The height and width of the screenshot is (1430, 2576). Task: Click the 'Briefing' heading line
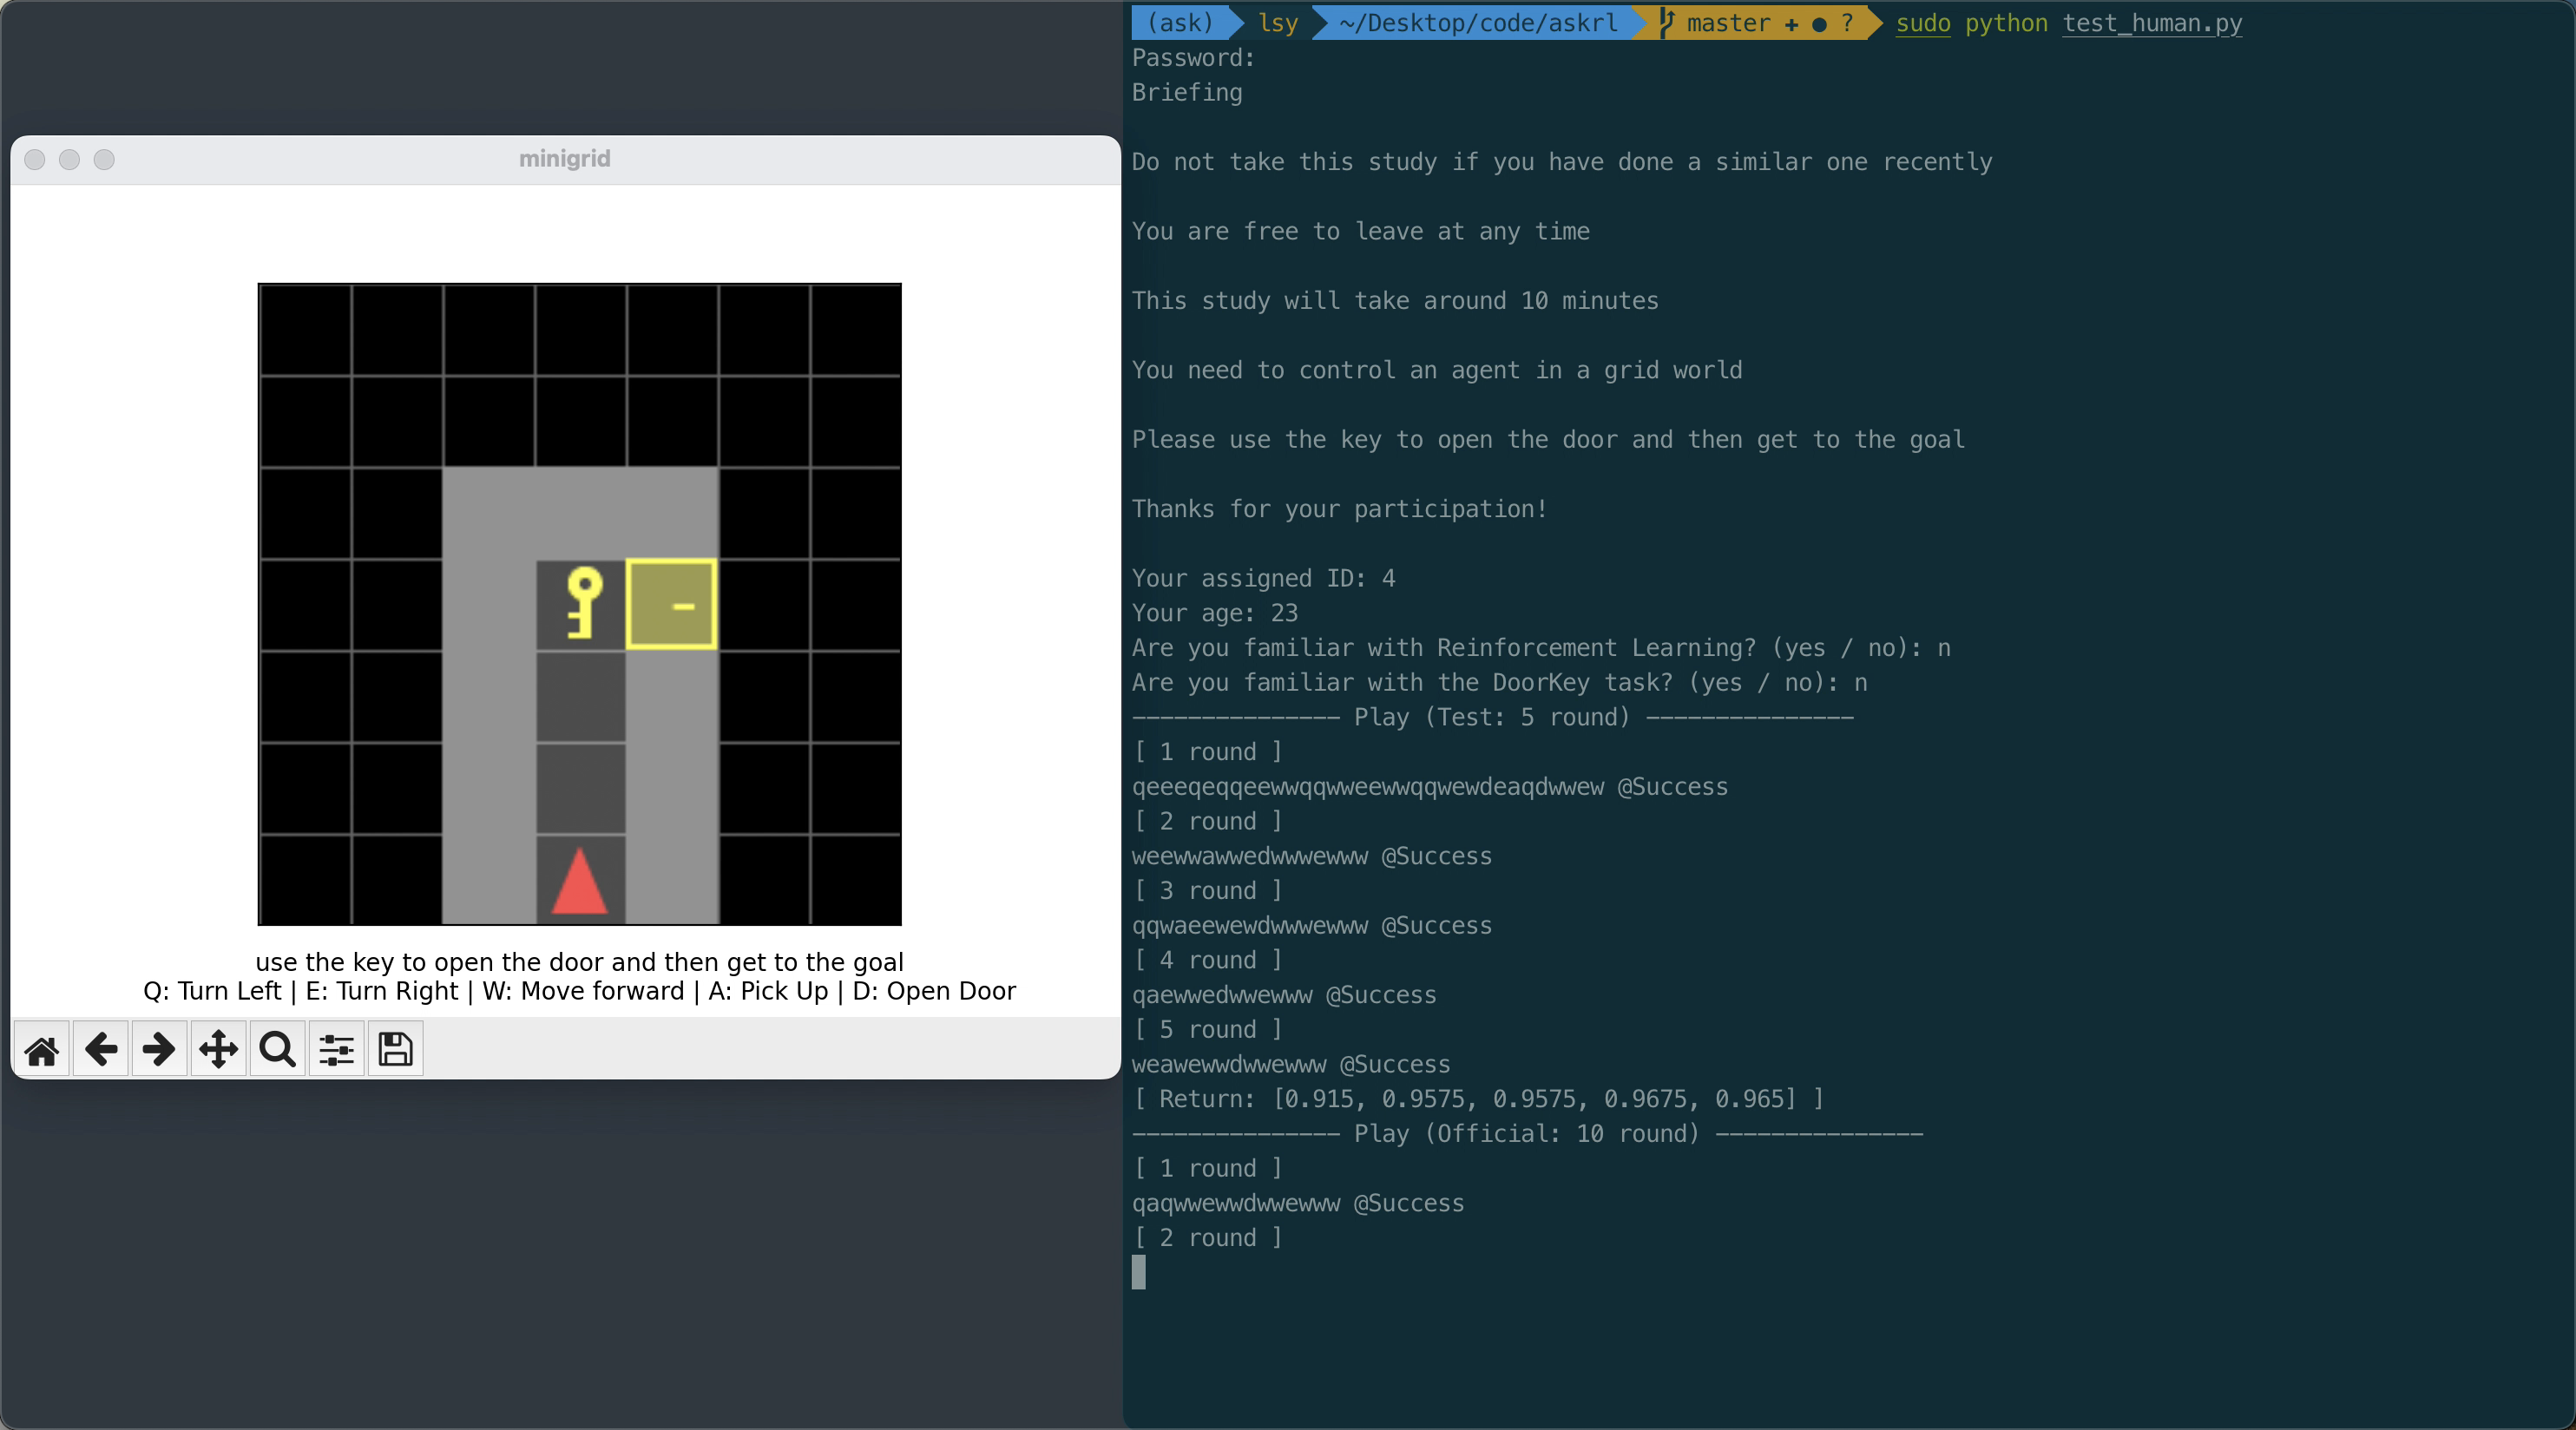(1187, 92)
